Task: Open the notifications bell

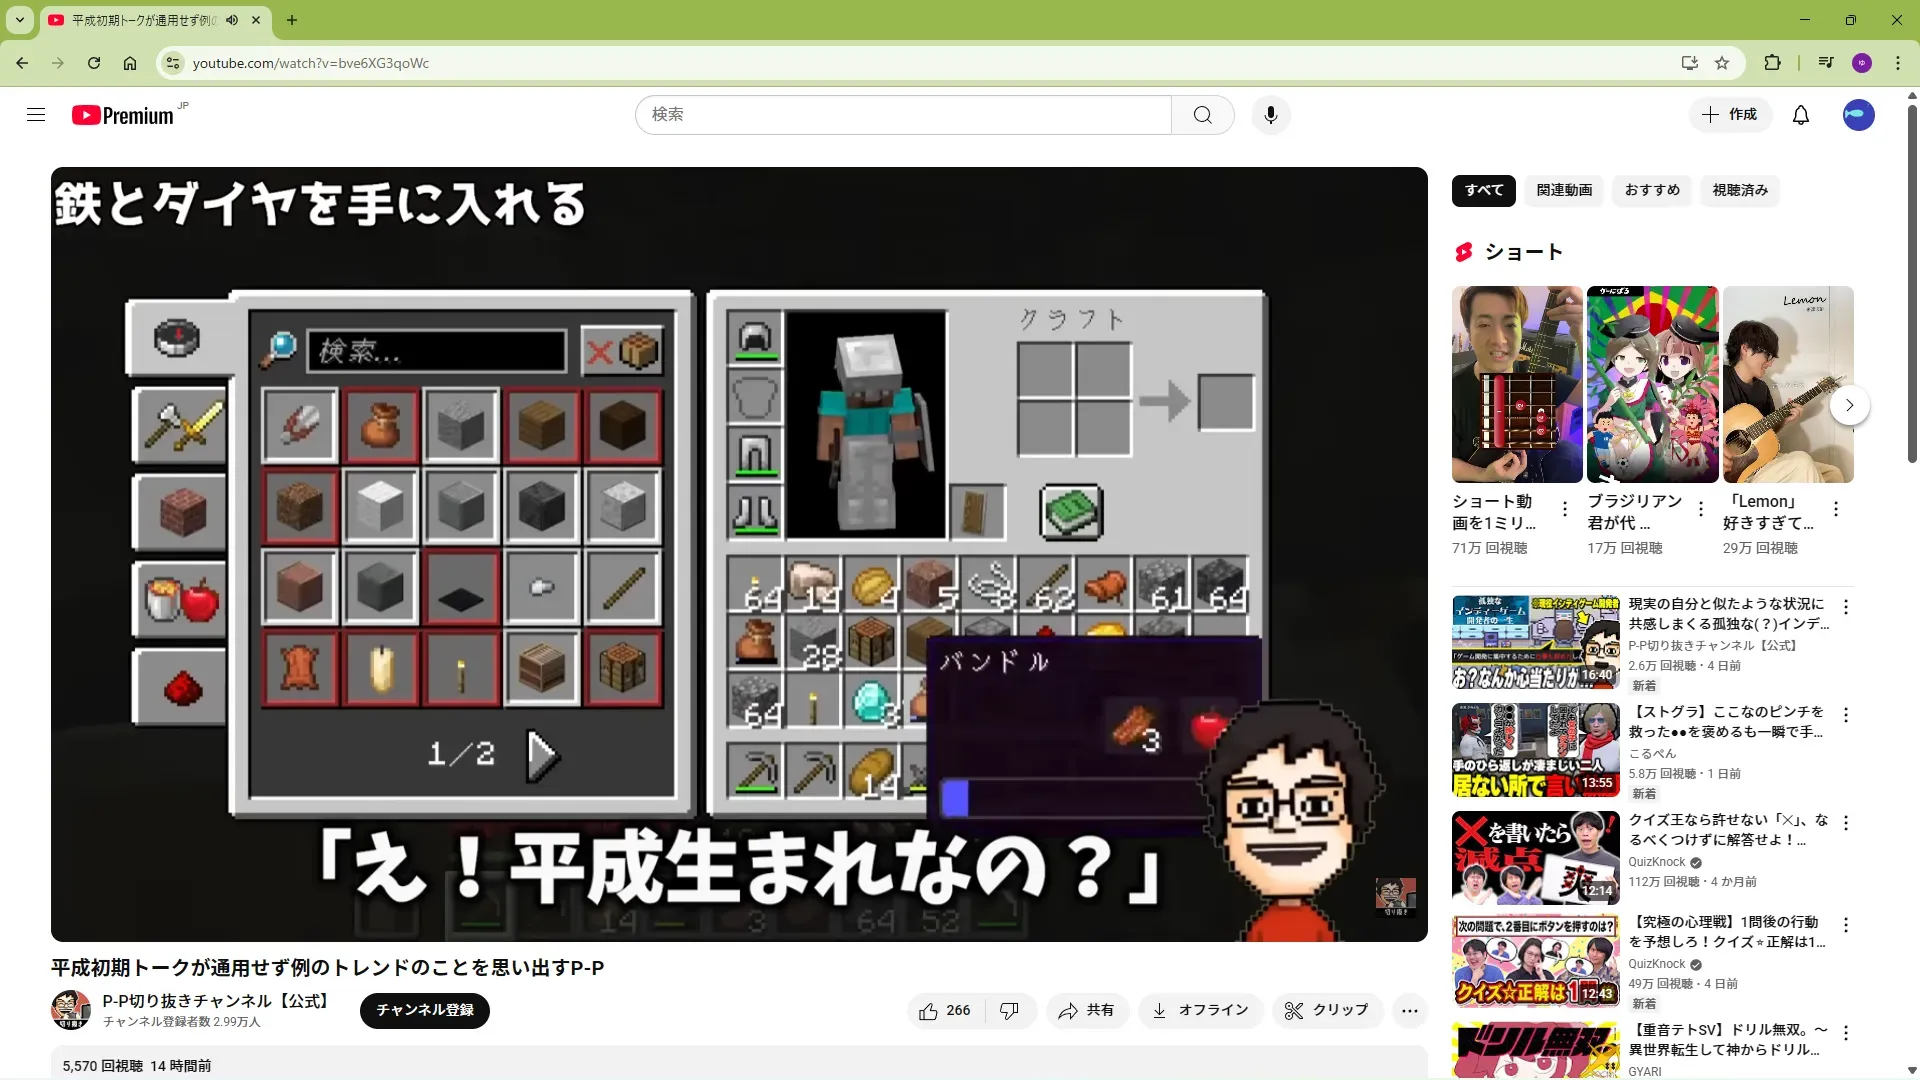Action: 1800,115
